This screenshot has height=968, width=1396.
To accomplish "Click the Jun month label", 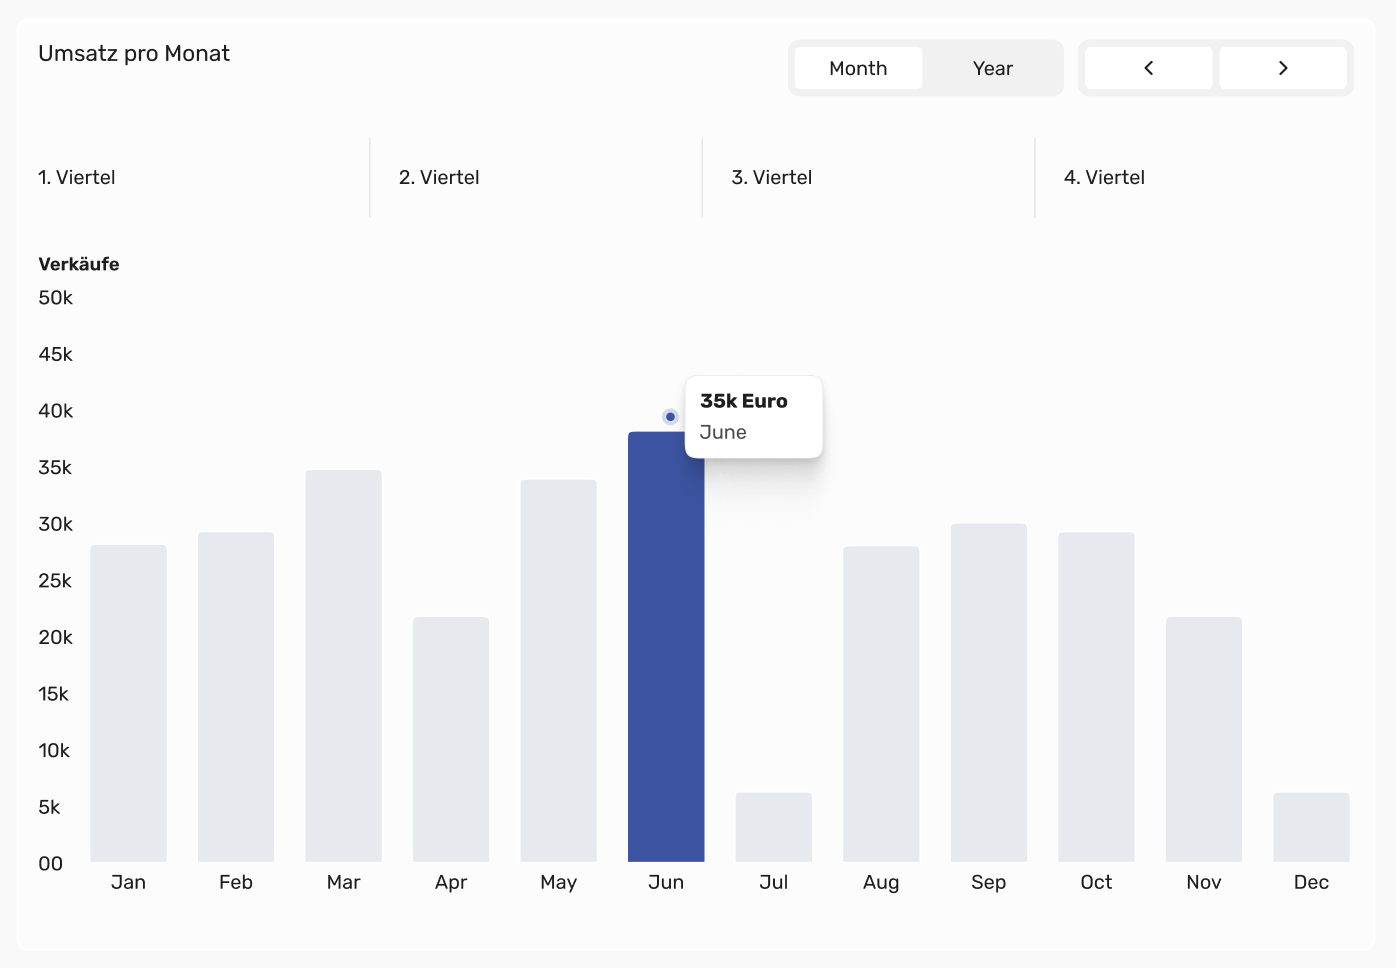I will 666,882.
